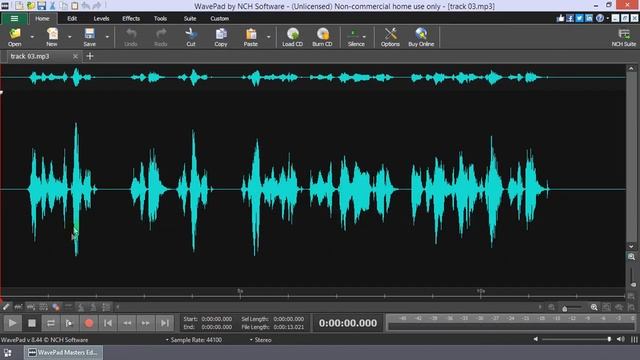Viewport: 640px width, 360px height.
Task: Switch to the Custom ribbon tab
Action: (220, 18)
